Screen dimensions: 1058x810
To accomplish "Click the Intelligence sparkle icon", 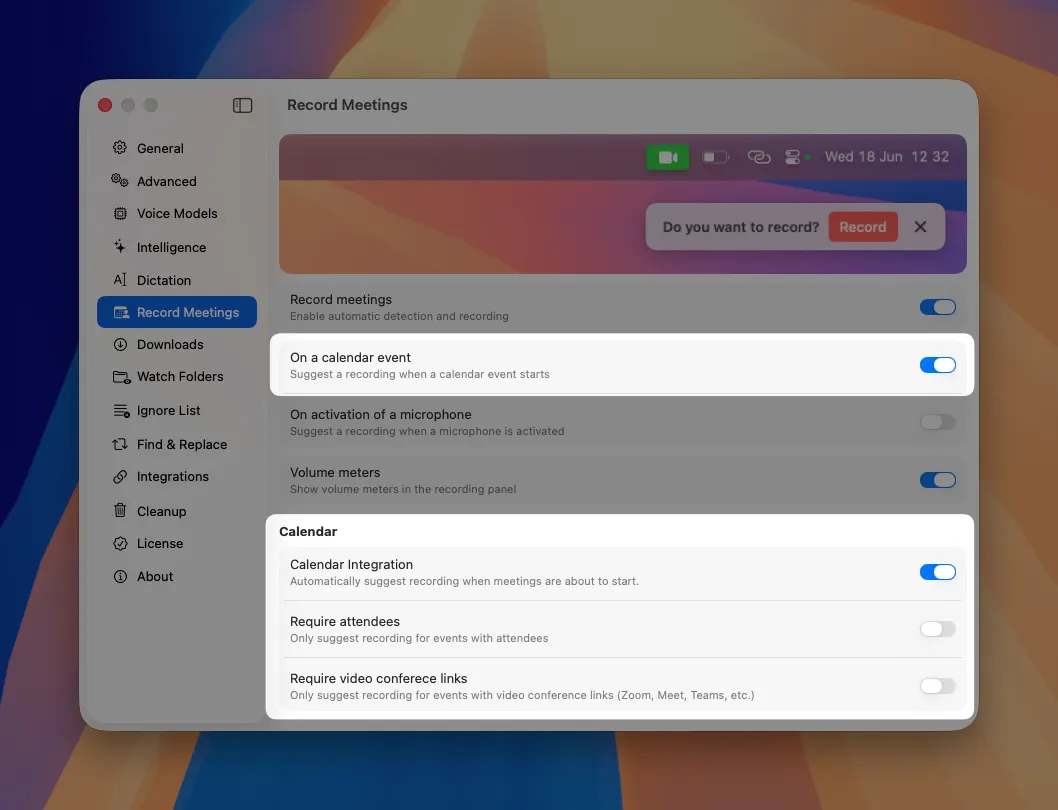I will (120, 246).
